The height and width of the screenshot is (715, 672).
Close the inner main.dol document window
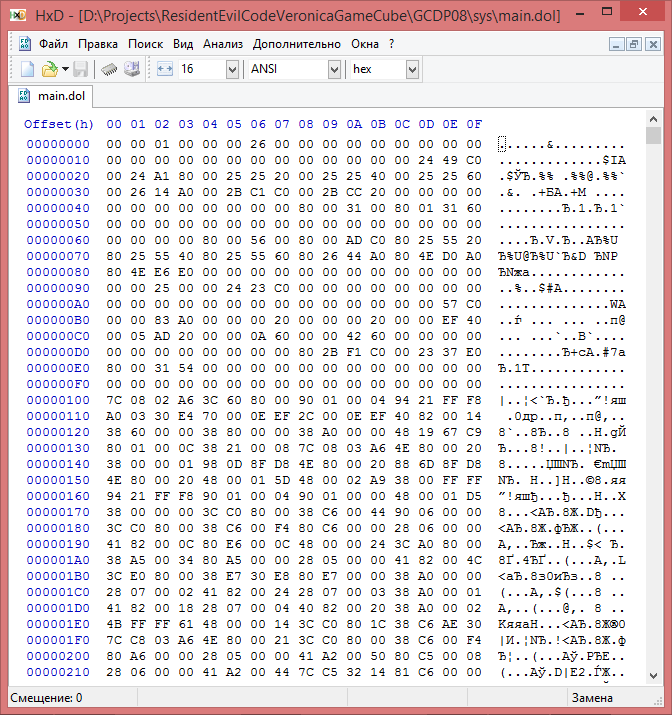tap(653, 44)
